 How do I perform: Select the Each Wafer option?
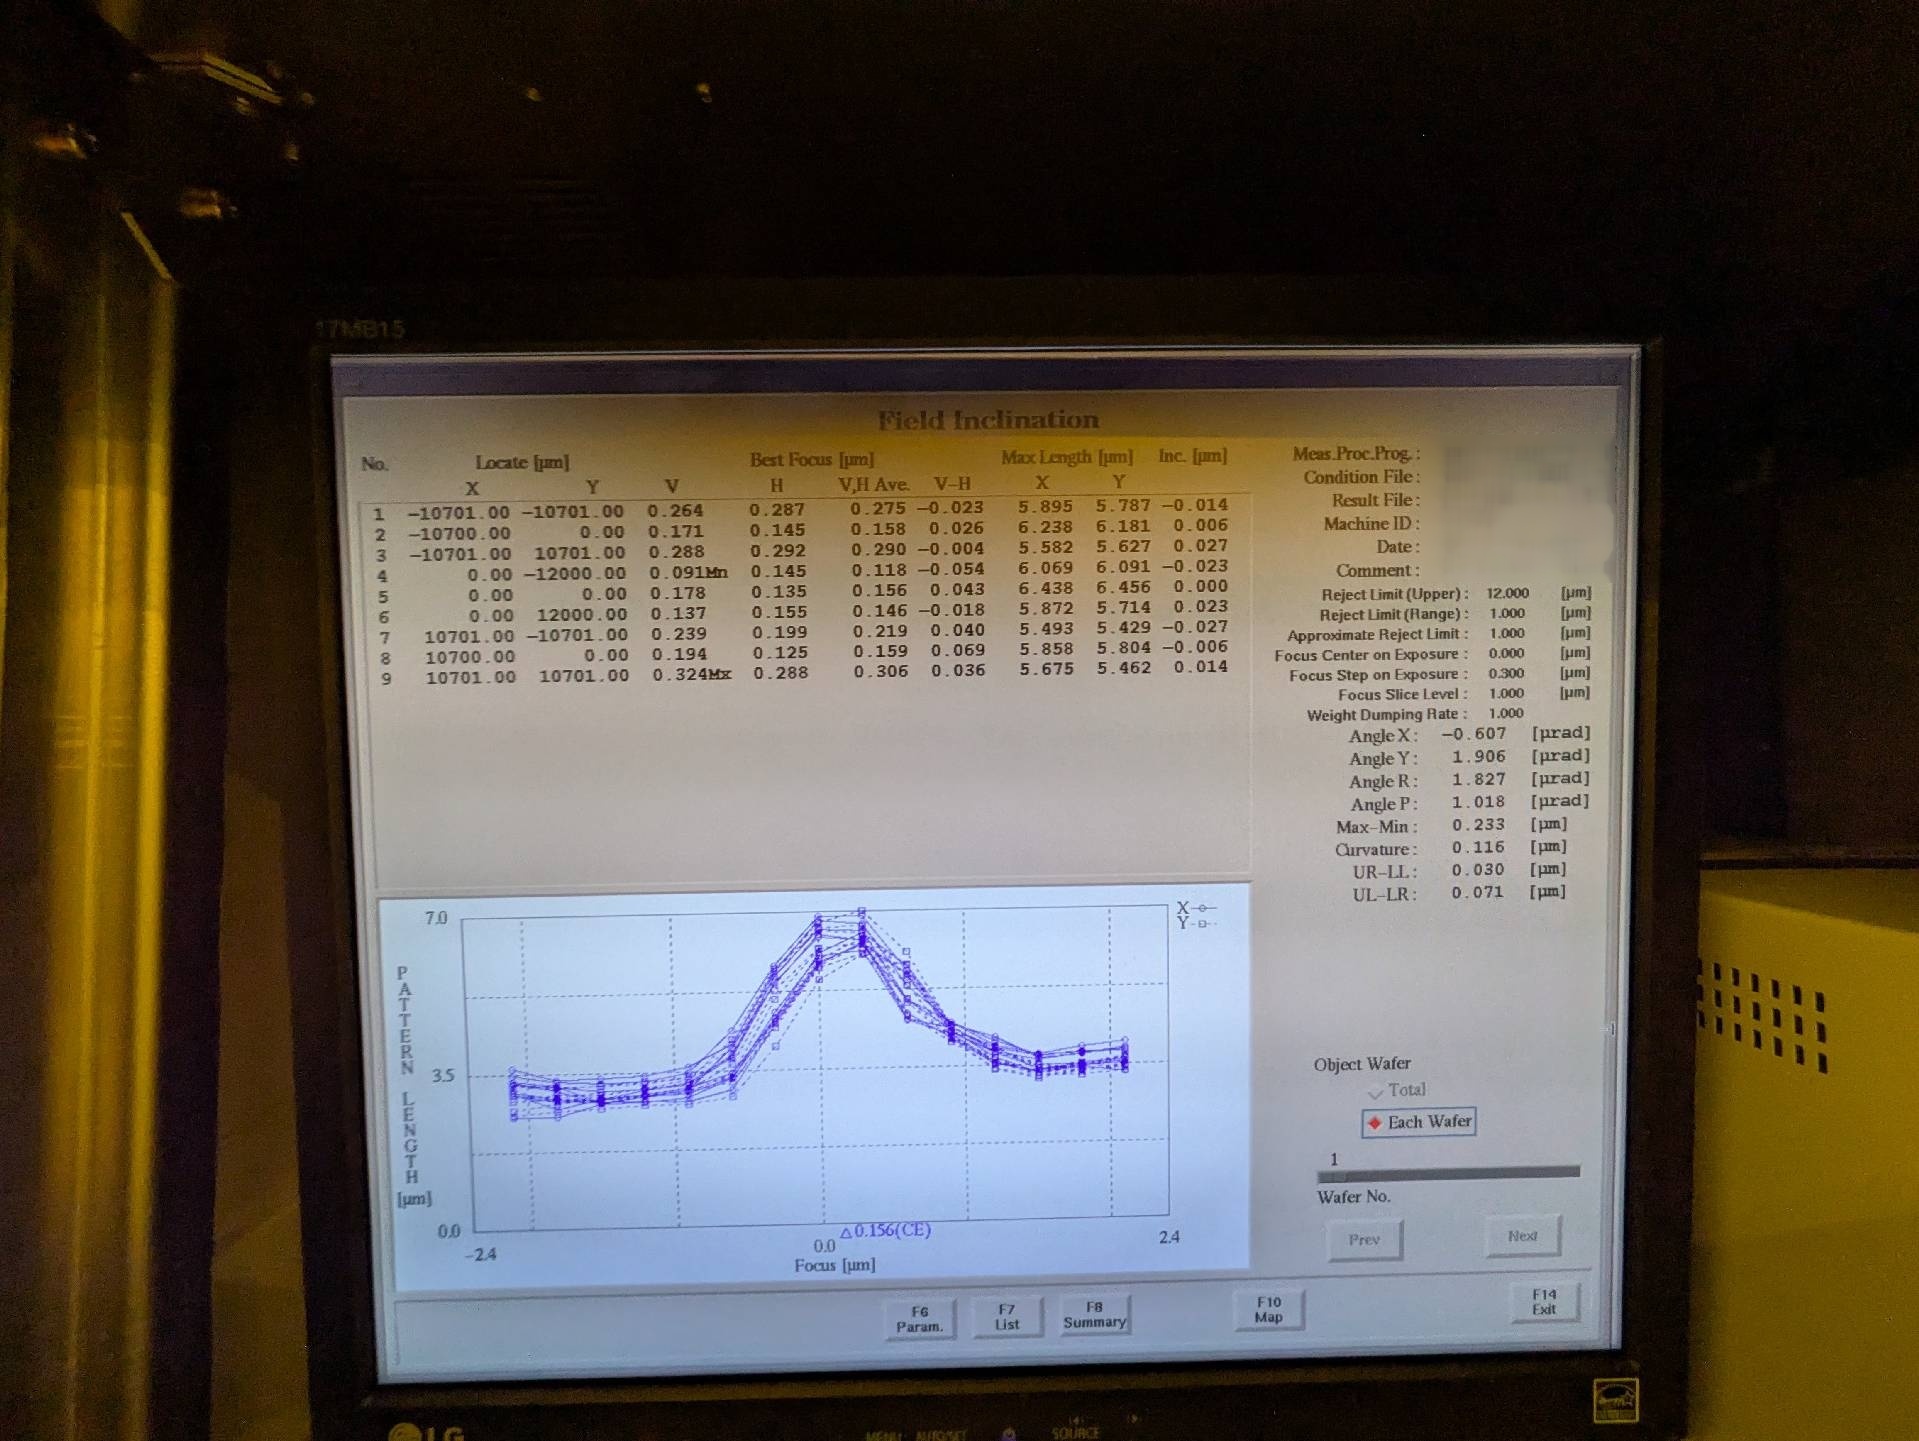(1419, 1122)
